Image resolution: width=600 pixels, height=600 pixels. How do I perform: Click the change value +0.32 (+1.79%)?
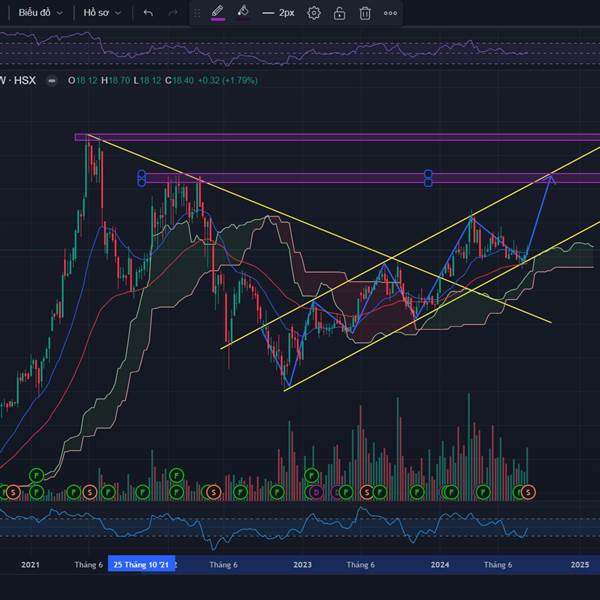(x=228, y=80)
